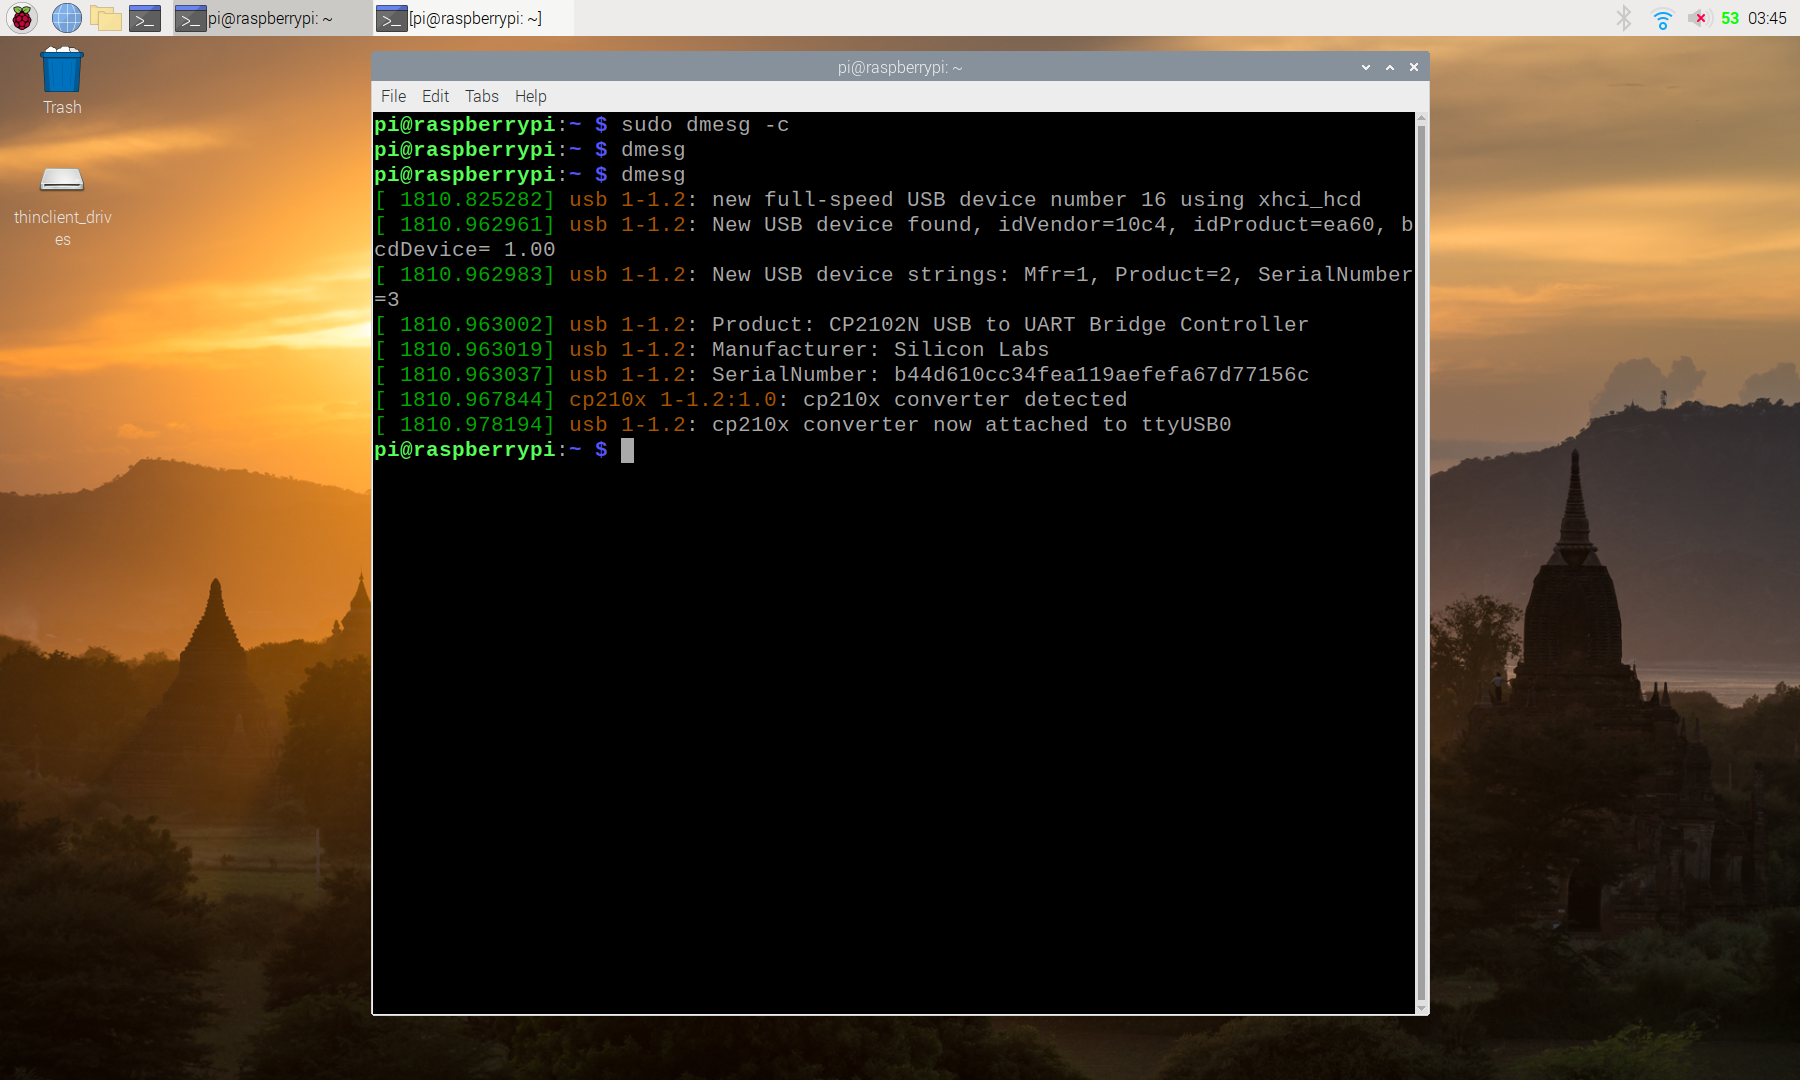
Task: Open the Help menu
Action: tap(530, 96)
